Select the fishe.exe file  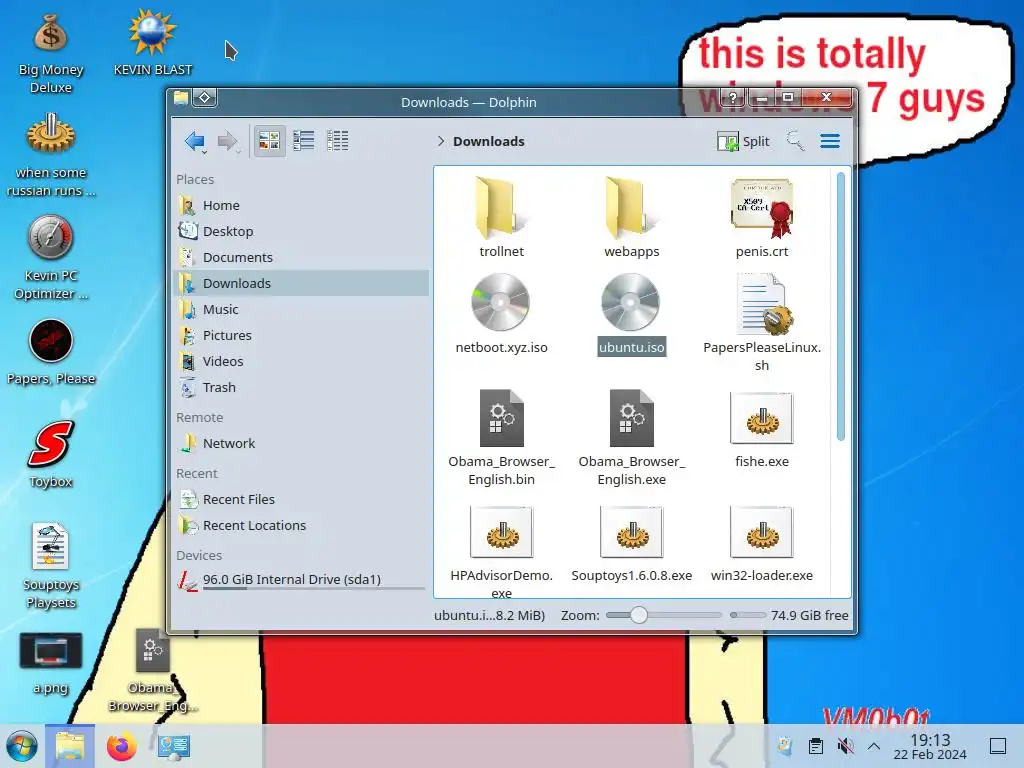point(761,428)
